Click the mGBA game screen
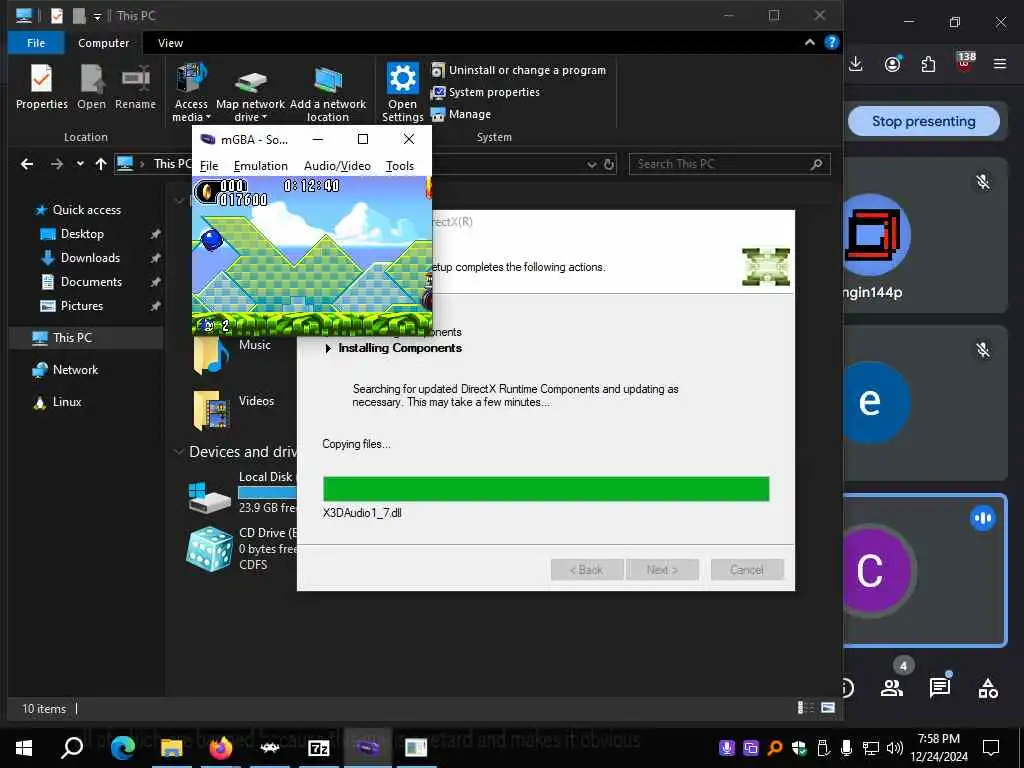This screenshot has height=768, width=1024. [312, 255]
